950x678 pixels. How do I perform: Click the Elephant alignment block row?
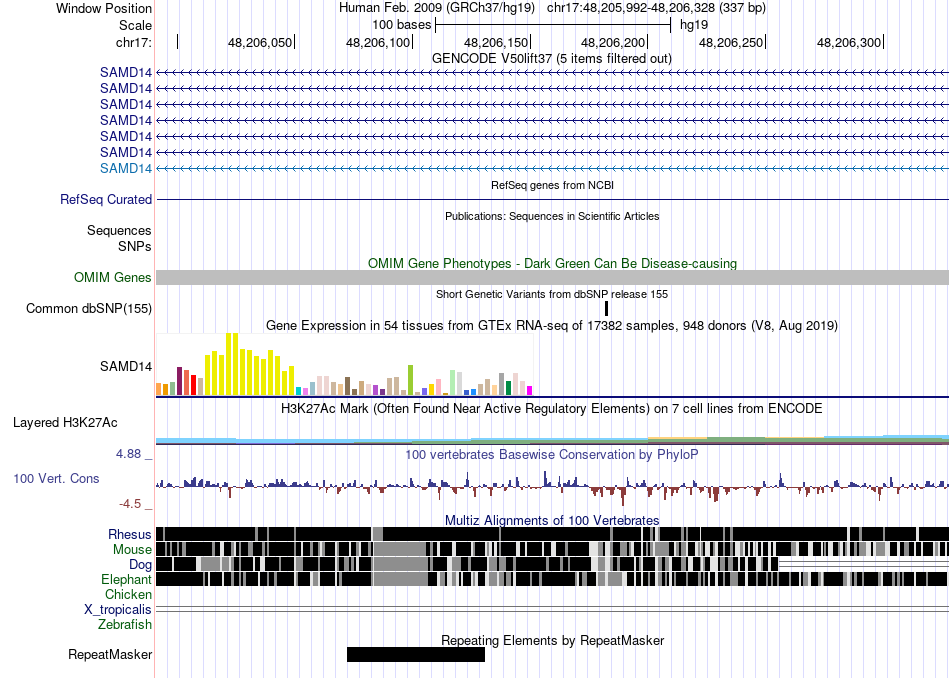[553, 579]
